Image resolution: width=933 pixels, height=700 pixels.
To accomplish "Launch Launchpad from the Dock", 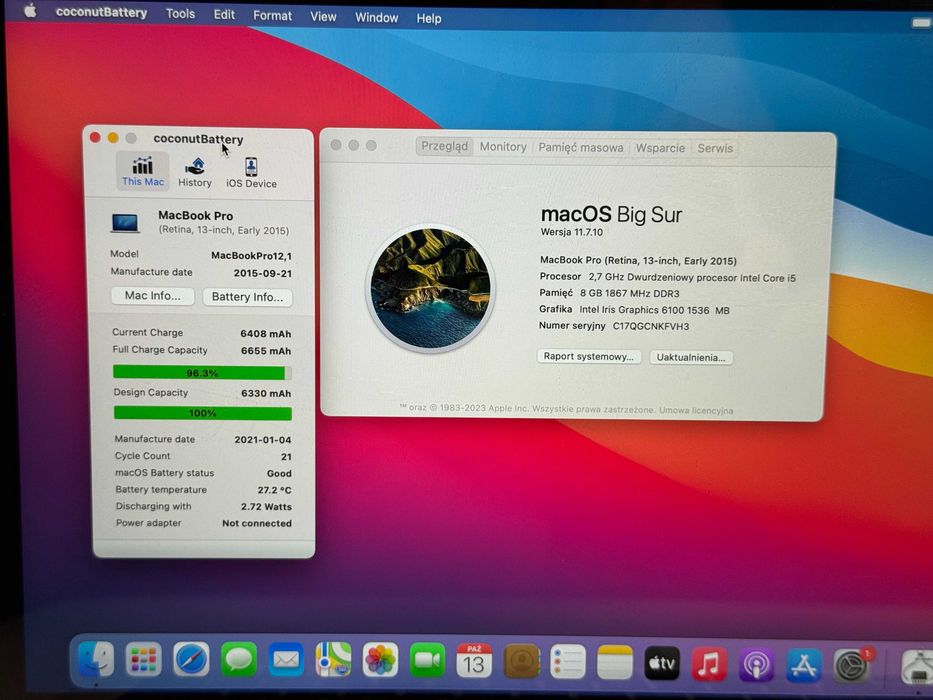I will coord(143,660).
